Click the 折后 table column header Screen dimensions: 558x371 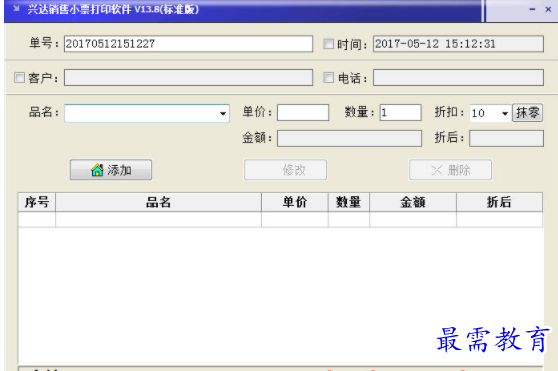pyautogui.click(x=499, y=202)
